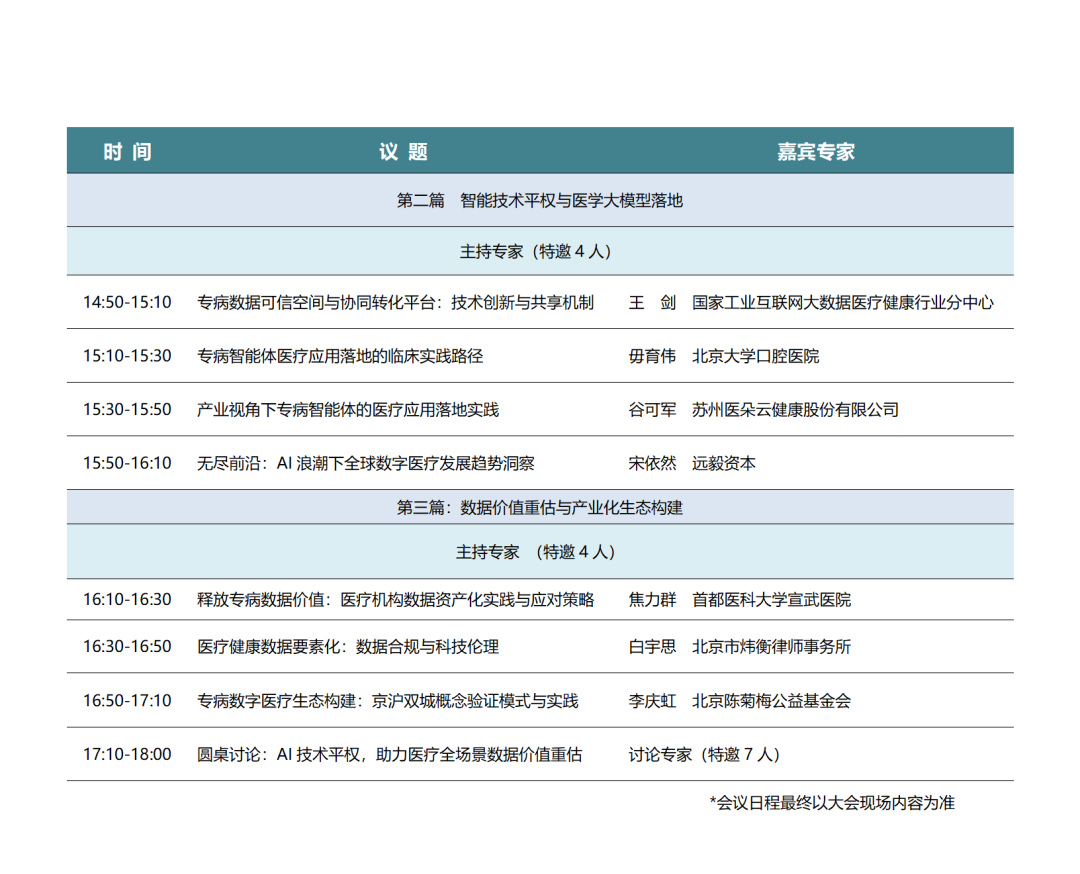This screenshot has width=1080, height=874.
Task: Click topic 专病智能体医疗应用落地的临床实践路径
Action: 340,356
